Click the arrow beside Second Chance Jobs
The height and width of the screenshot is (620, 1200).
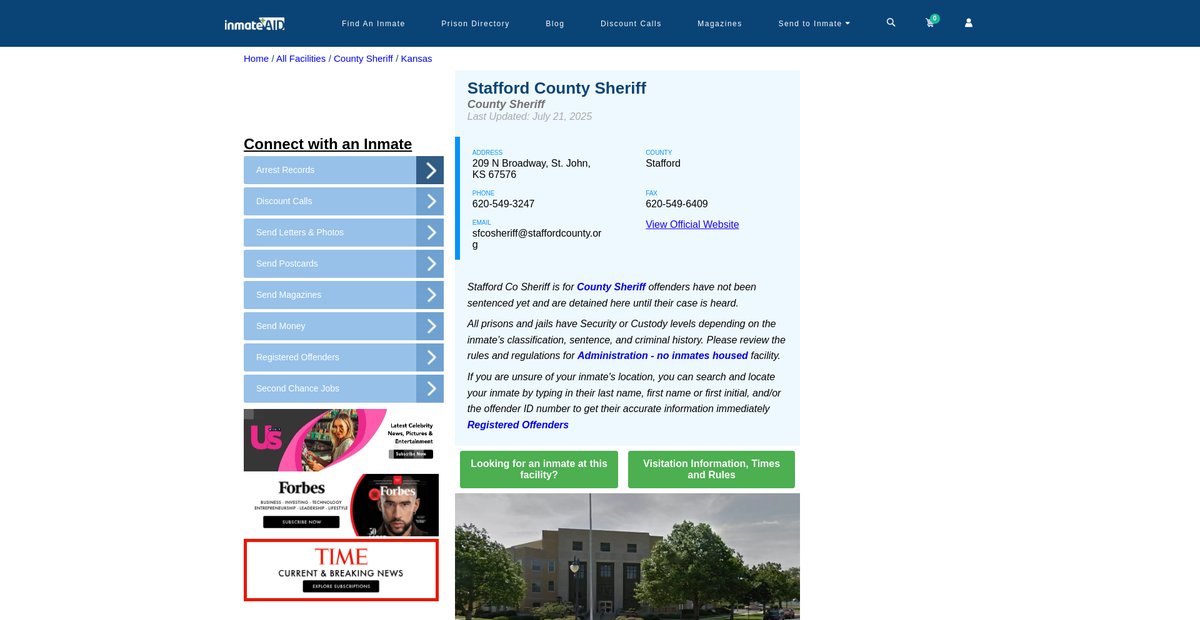tap(430, 388)
